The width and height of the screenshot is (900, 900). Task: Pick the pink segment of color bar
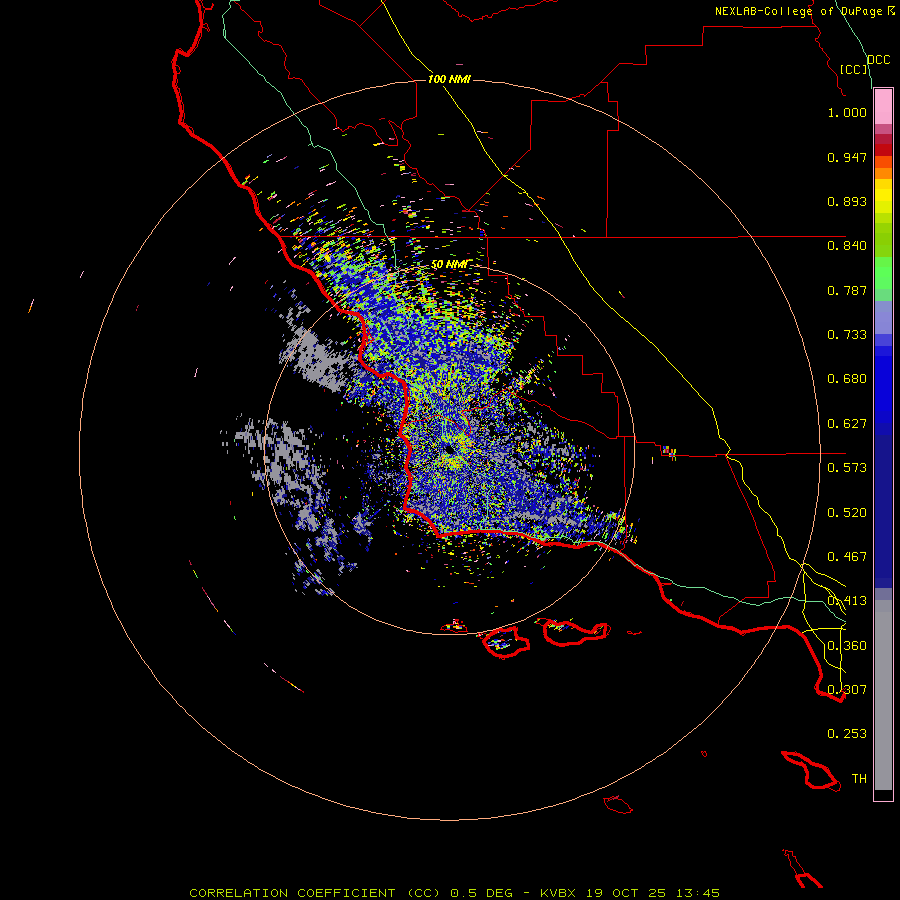[883, 107]
